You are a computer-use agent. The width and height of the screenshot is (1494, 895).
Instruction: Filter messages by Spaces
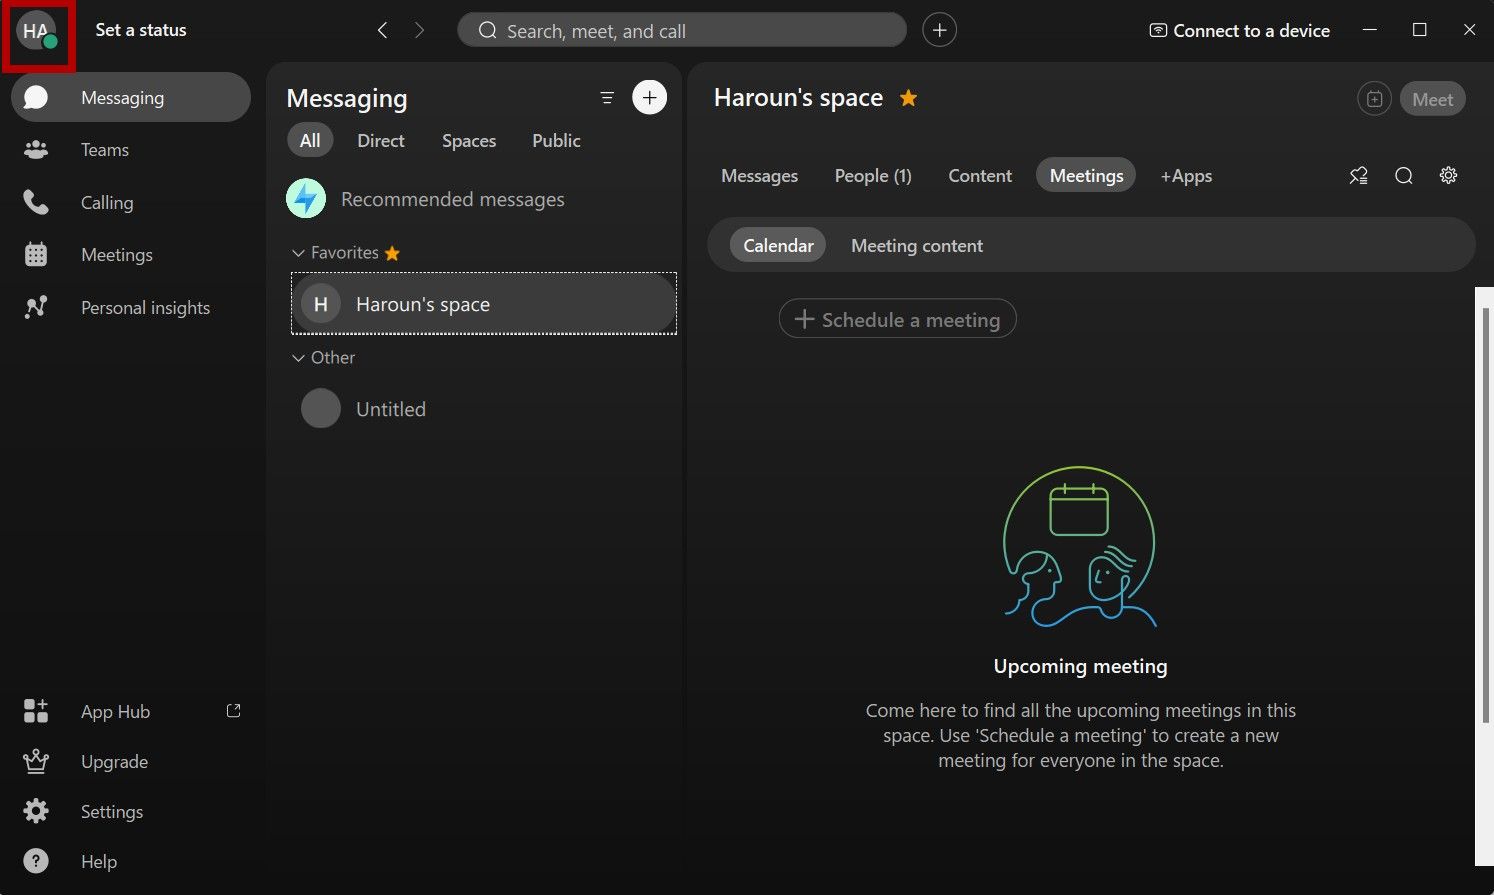(468, 141)
